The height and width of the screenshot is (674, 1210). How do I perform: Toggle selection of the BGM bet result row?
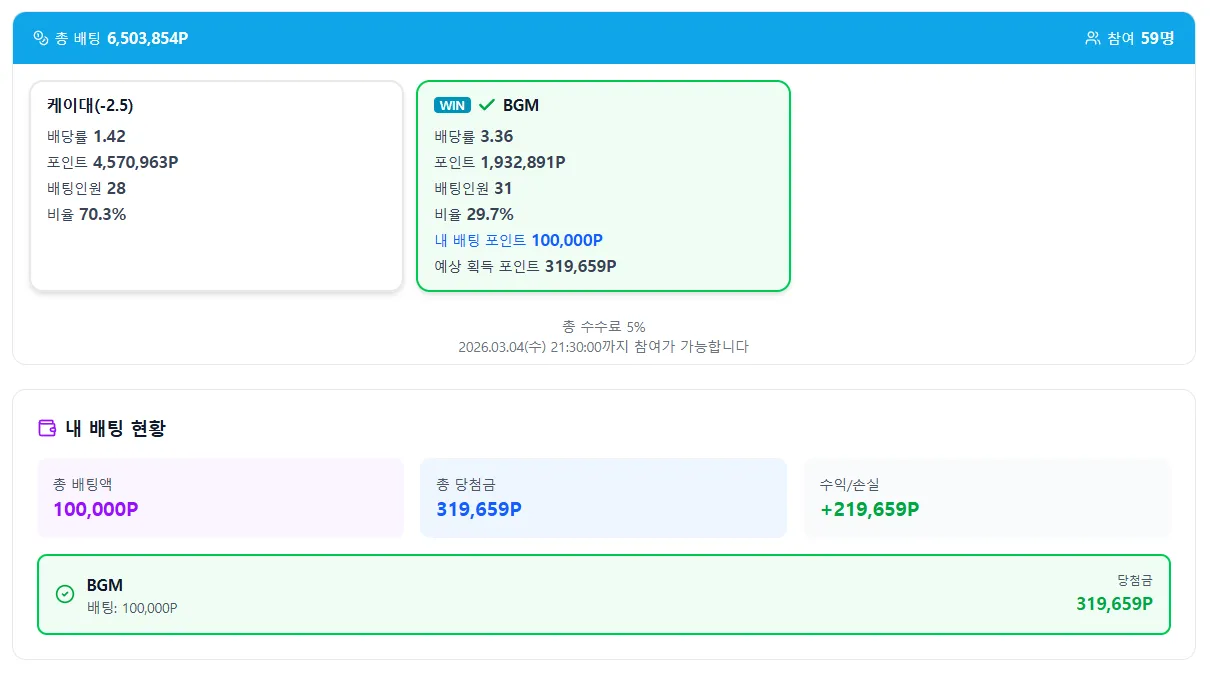(603, 594)
